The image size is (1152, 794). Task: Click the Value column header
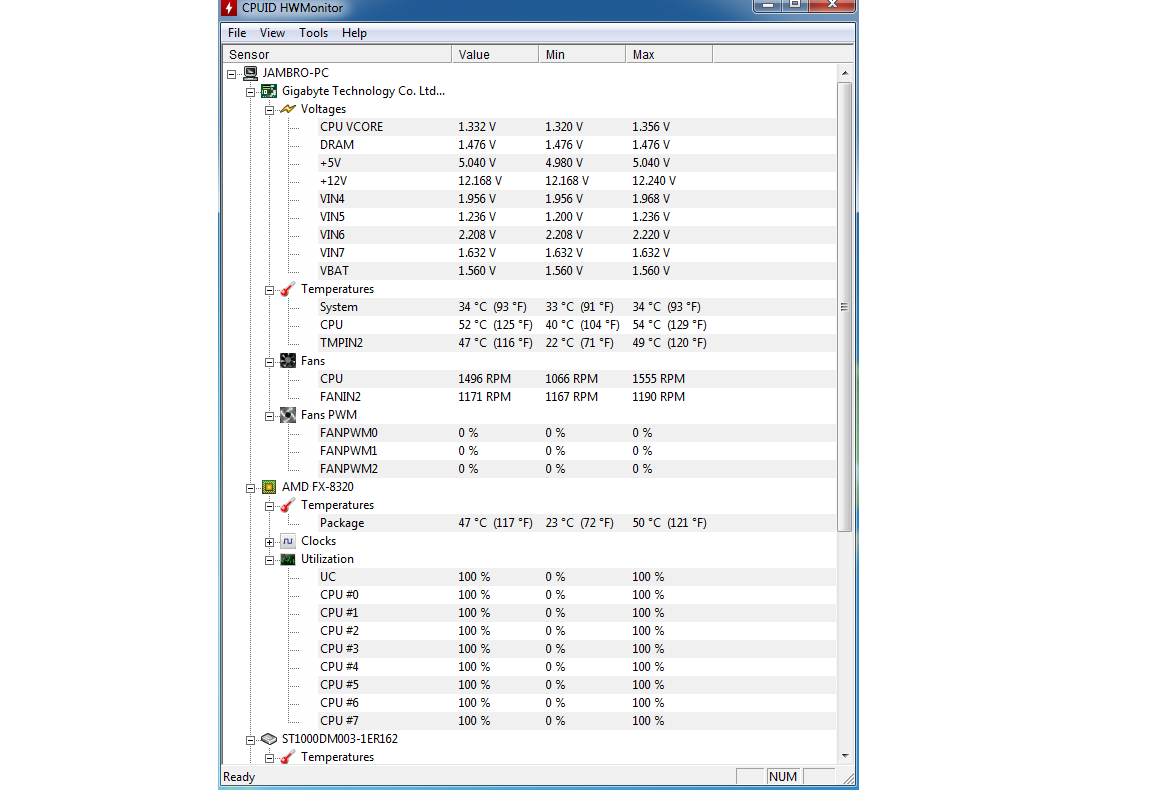coord(495,54)
